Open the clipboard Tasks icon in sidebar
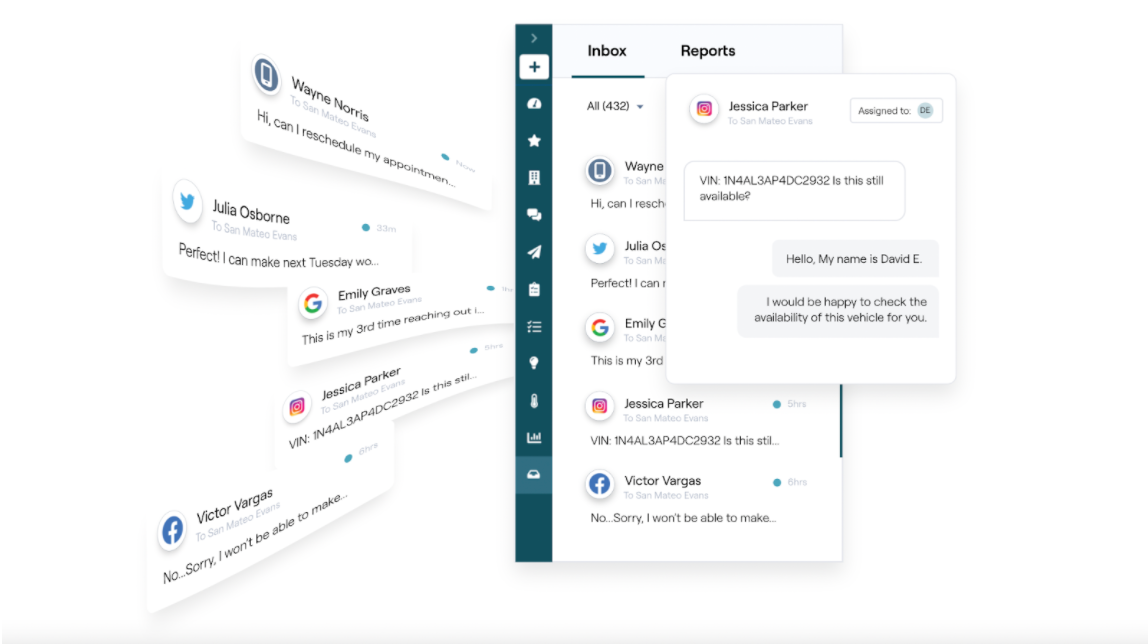The width and height of the screenshot is (1148, 644). coord(534,288)
